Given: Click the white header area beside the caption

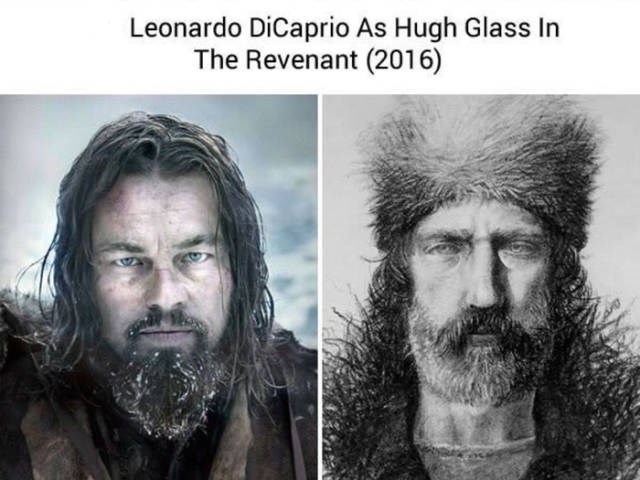Looking at the screenshot, I should tap(600, 45).
